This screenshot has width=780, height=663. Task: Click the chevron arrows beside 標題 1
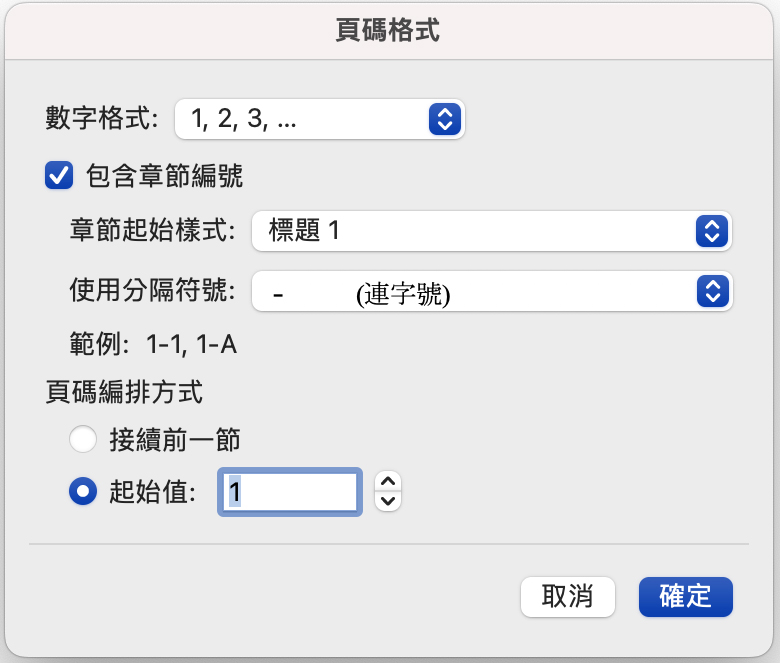[x=711, y=231]
